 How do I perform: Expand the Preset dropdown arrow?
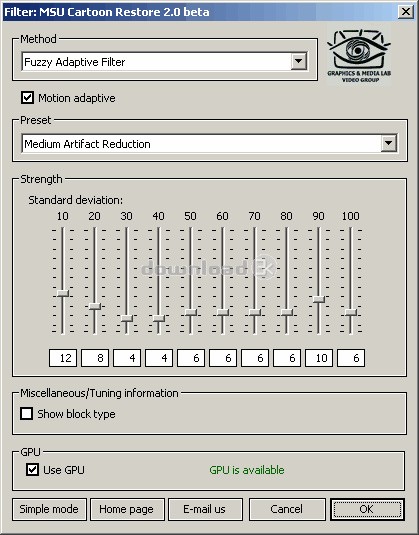point(389,143)
